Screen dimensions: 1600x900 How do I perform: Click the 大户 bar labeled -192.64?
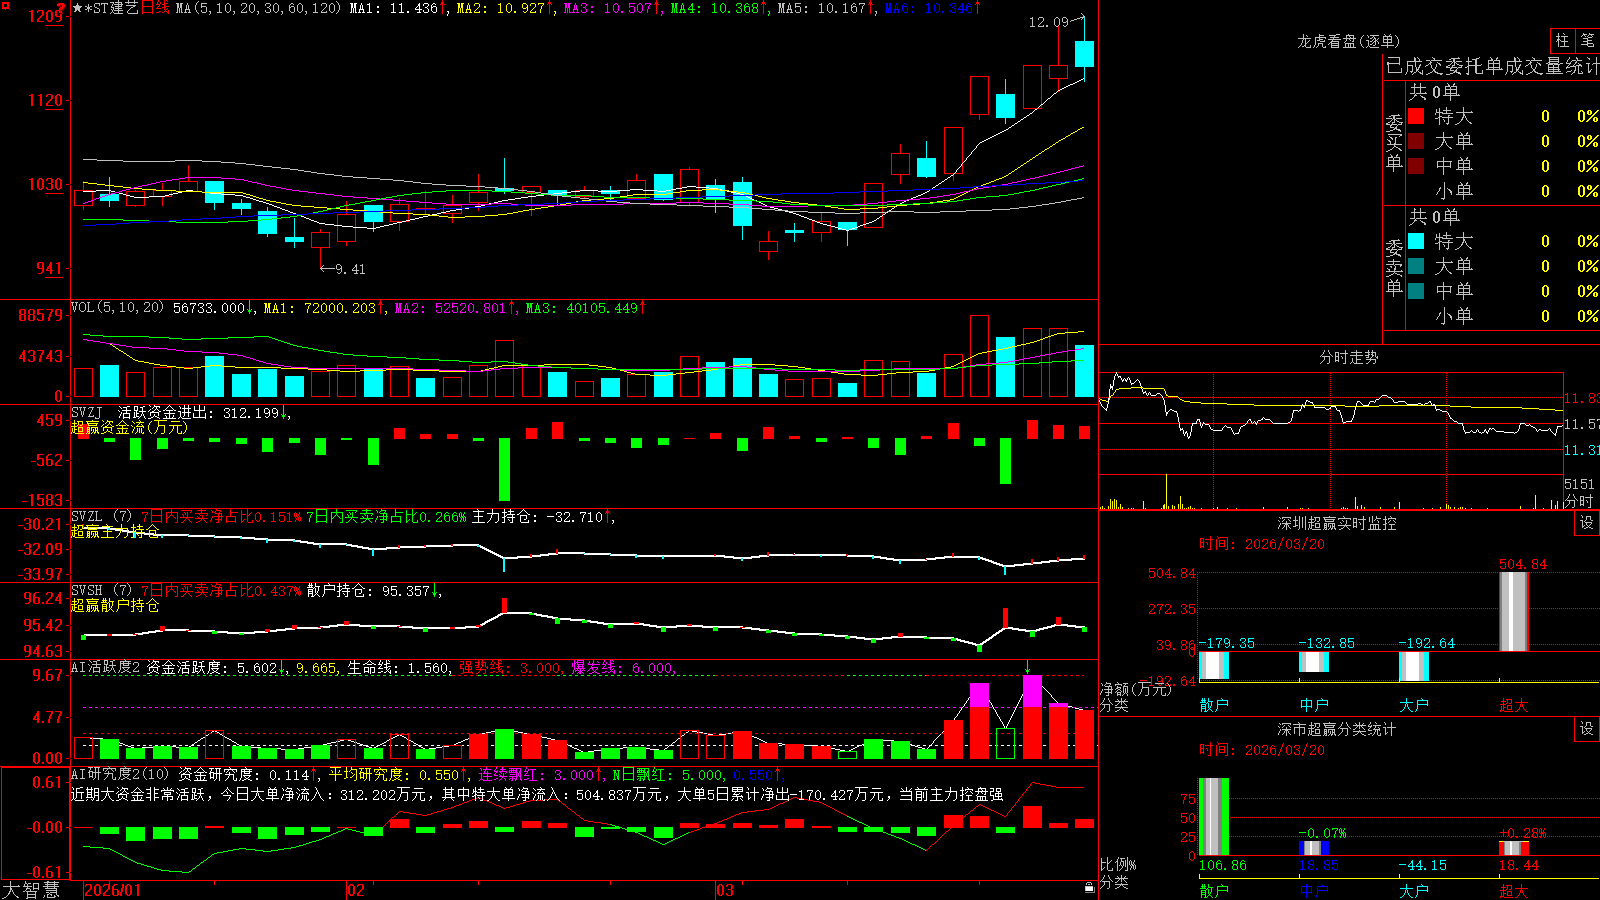pos(1414,666)
